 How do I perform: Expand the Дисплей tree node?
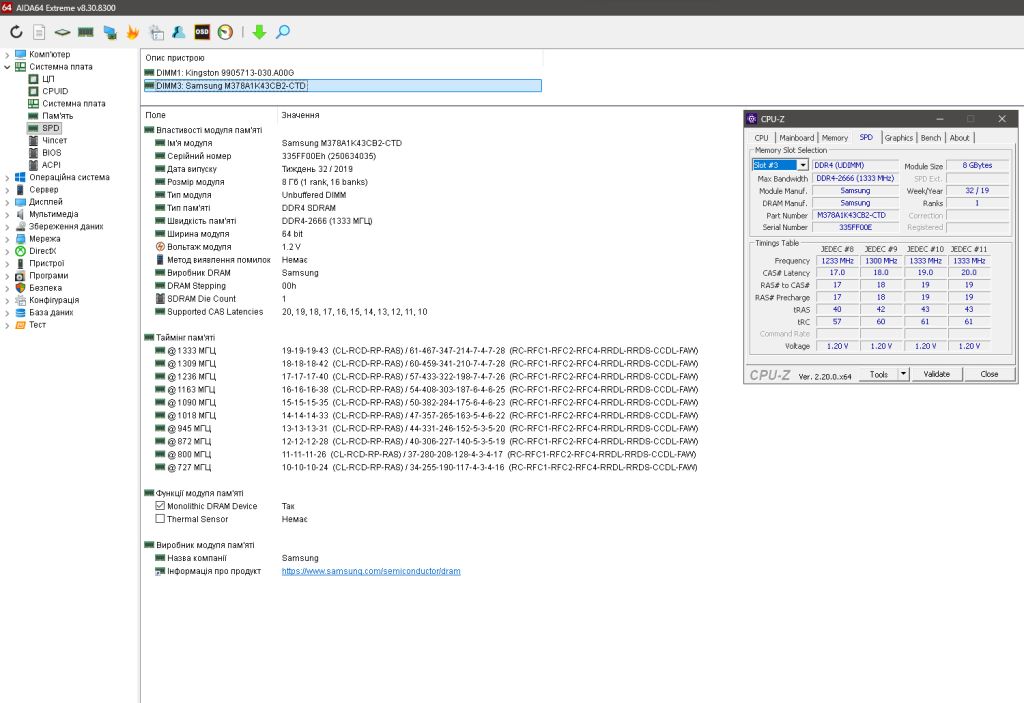click(7, 202)
